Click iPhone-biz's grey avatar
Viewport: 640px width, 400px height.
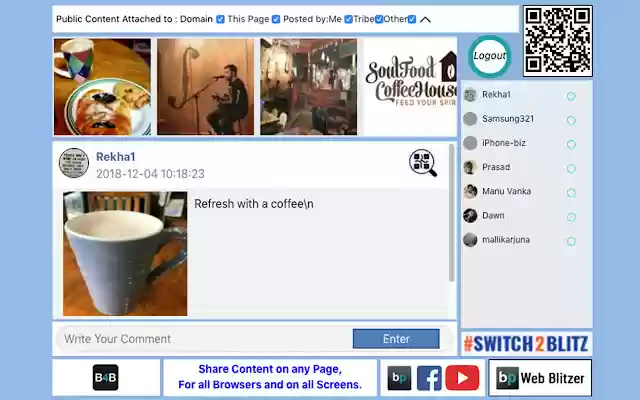tap(470, 143)
